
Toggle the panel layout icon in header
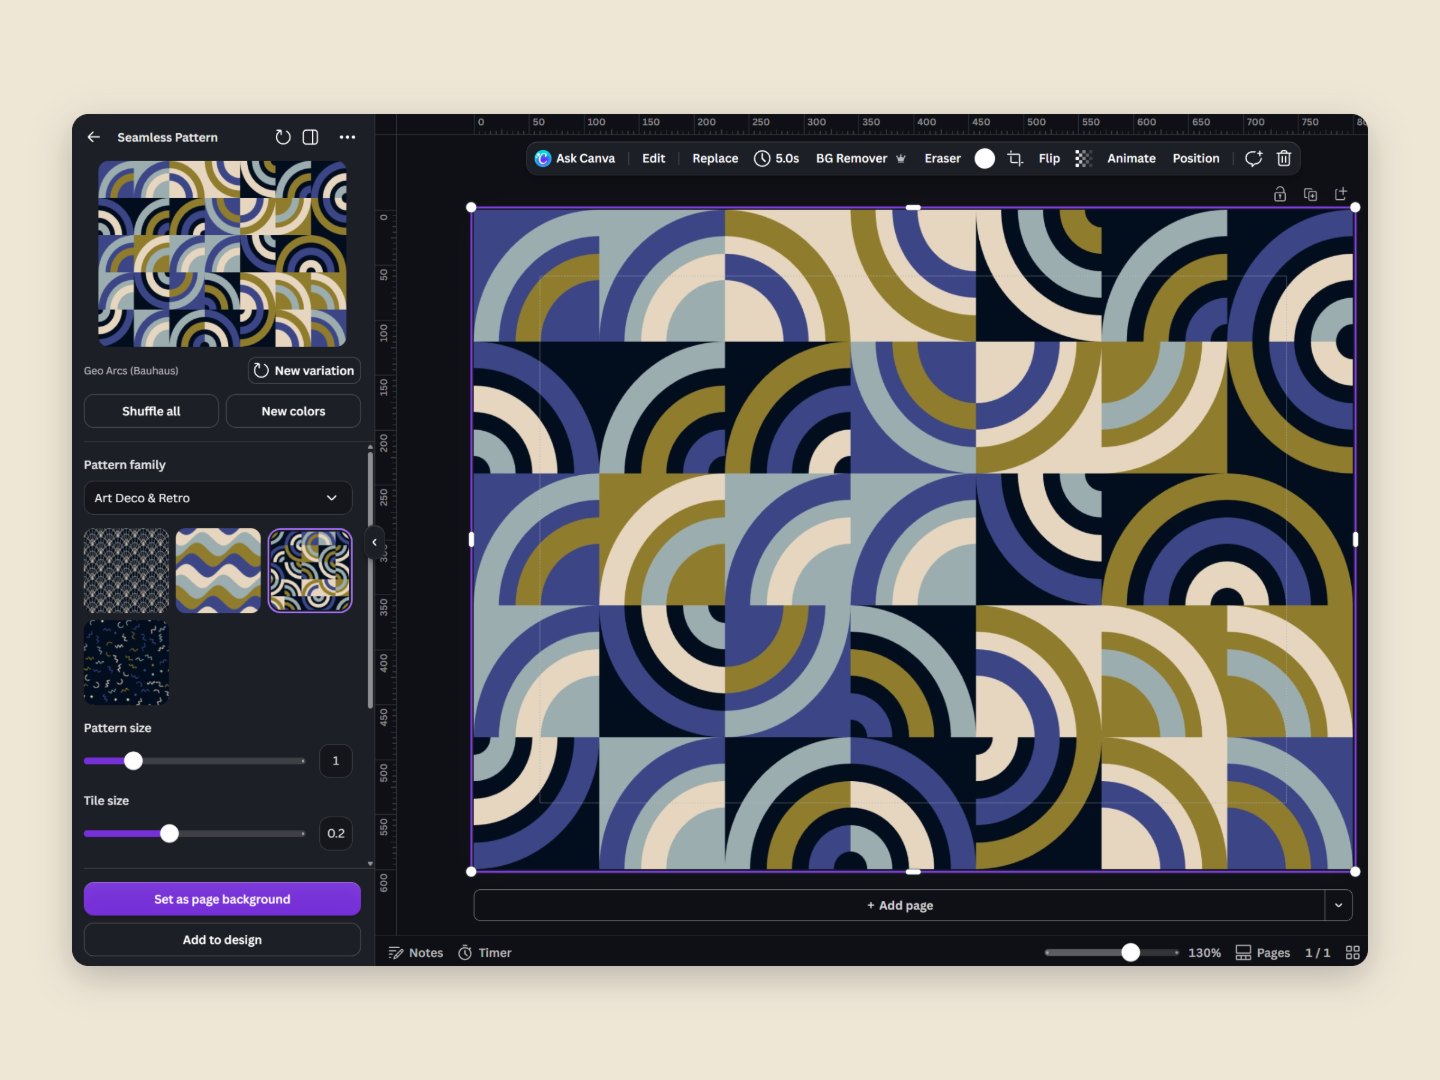click(x=311, y=137)
